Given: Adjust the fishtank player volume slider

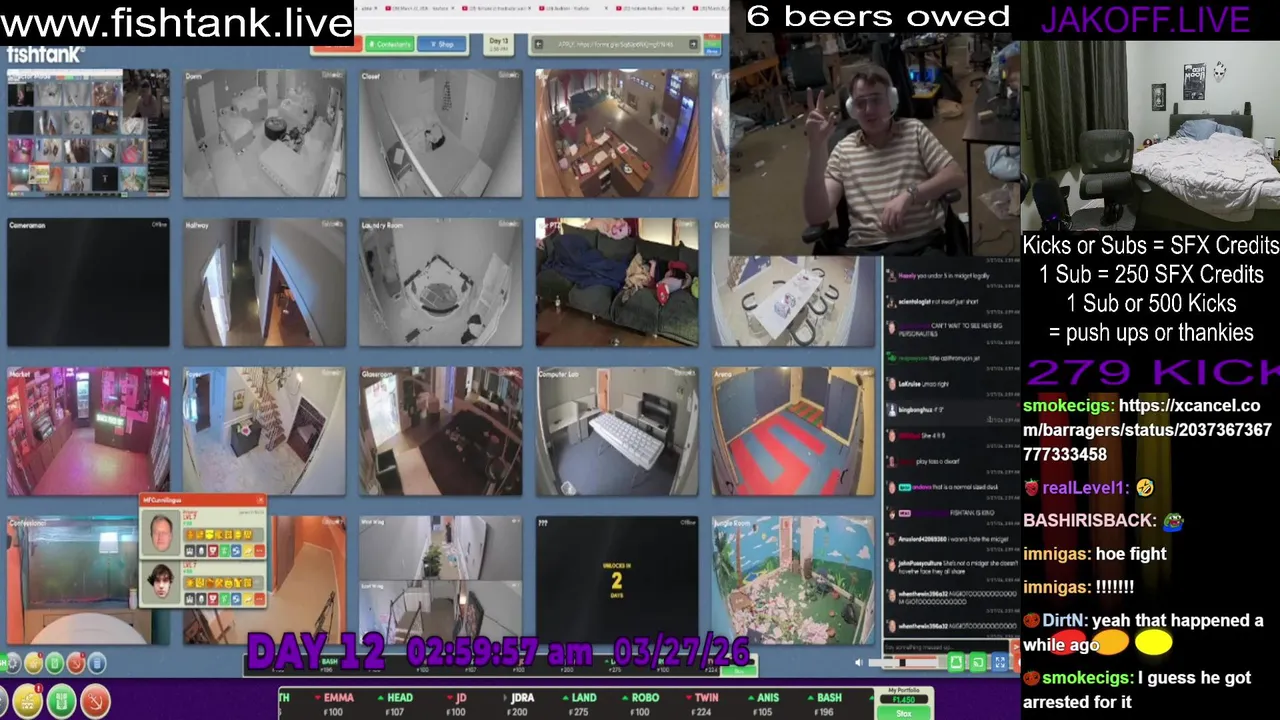Looking at the screenshot, I should tap(903, 662).
